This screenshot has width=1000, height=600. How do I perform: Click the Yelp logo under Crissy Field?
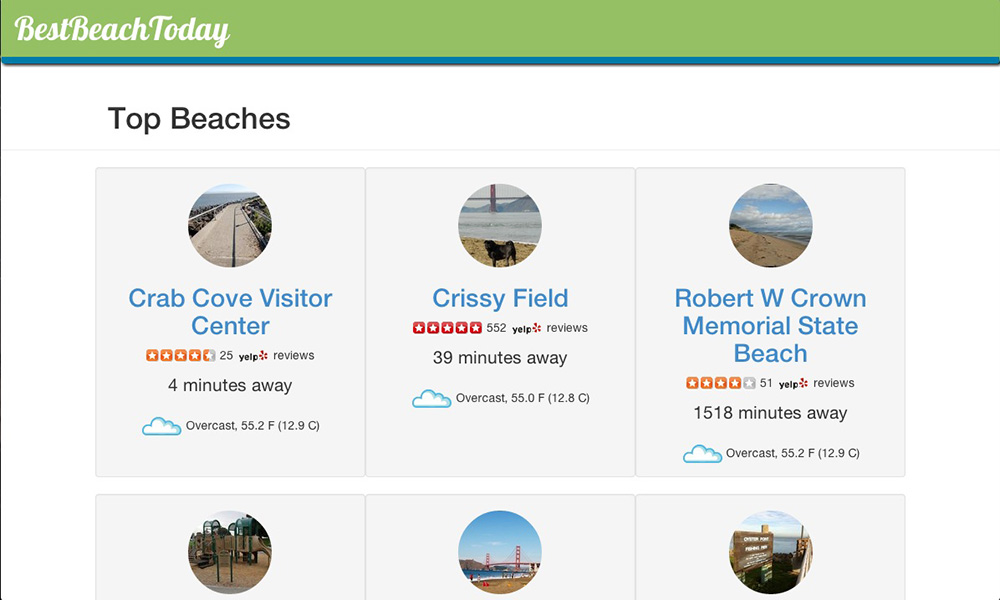click(526, 328)
